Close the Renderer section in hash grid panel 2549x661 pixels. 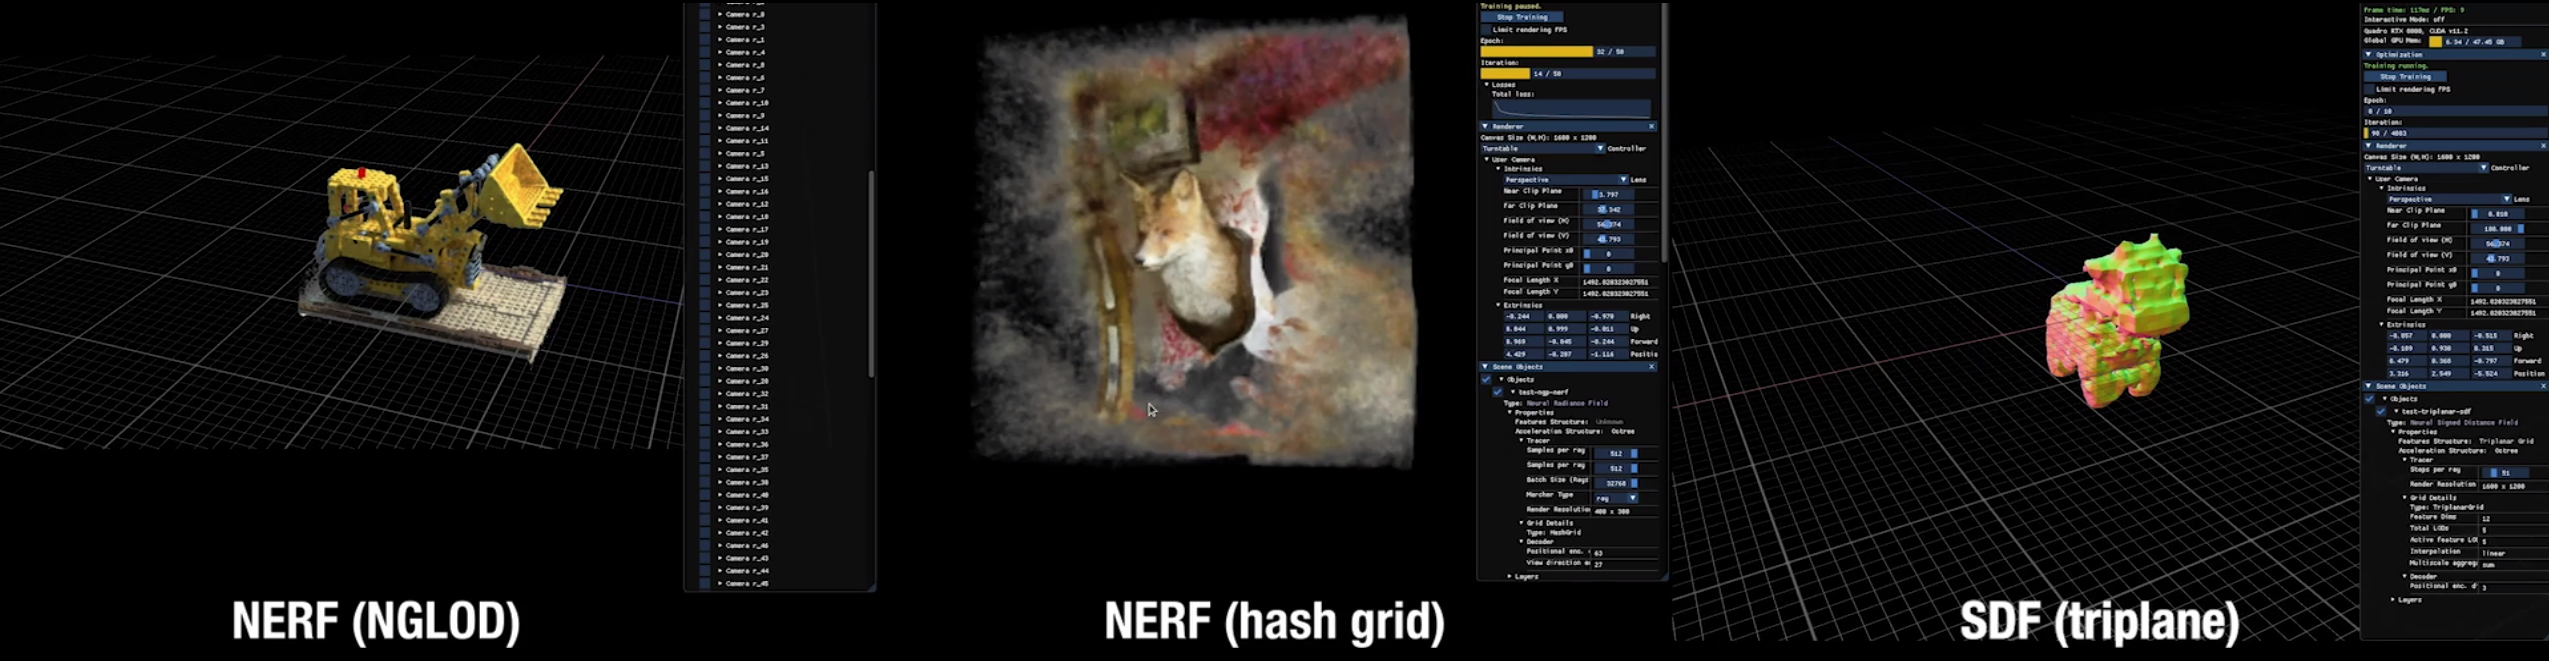(1651, 127)
